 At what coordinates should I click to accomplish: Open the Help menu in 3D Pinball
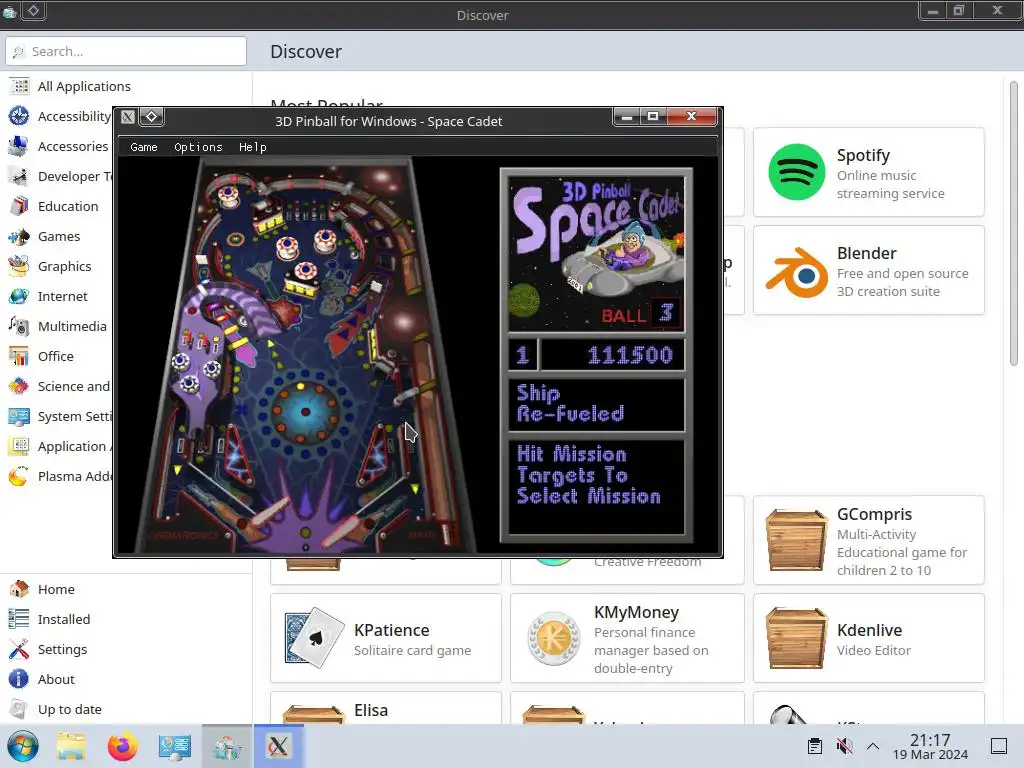tap(253, 147)
